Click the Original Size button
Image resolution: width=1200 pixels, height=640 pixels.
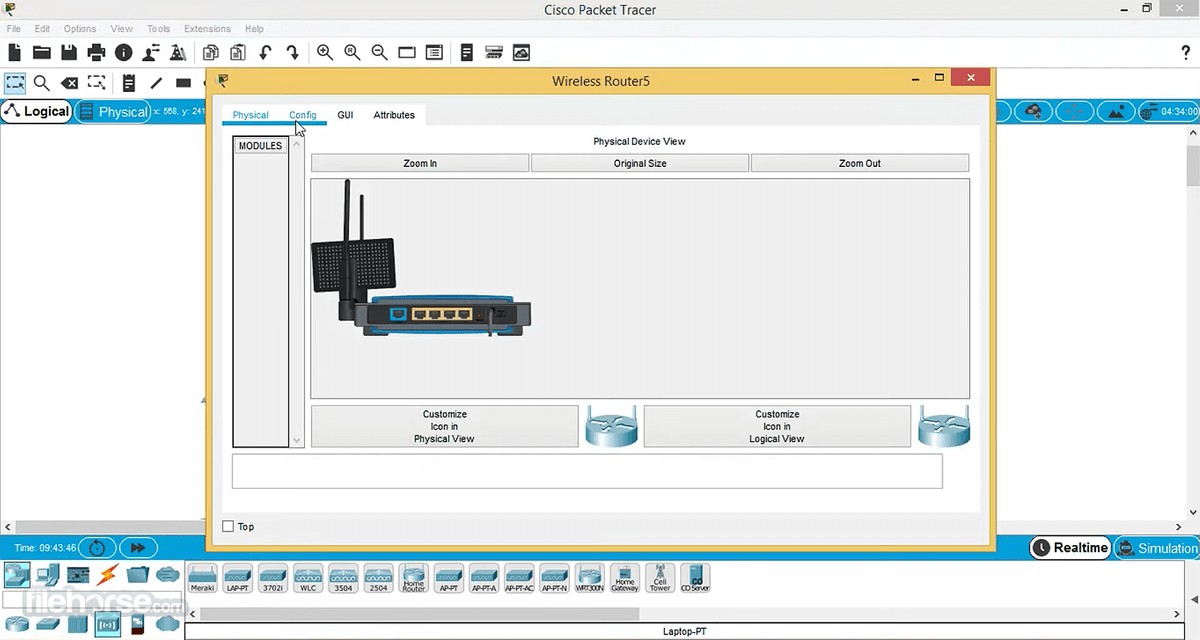[x=639, y=162]
